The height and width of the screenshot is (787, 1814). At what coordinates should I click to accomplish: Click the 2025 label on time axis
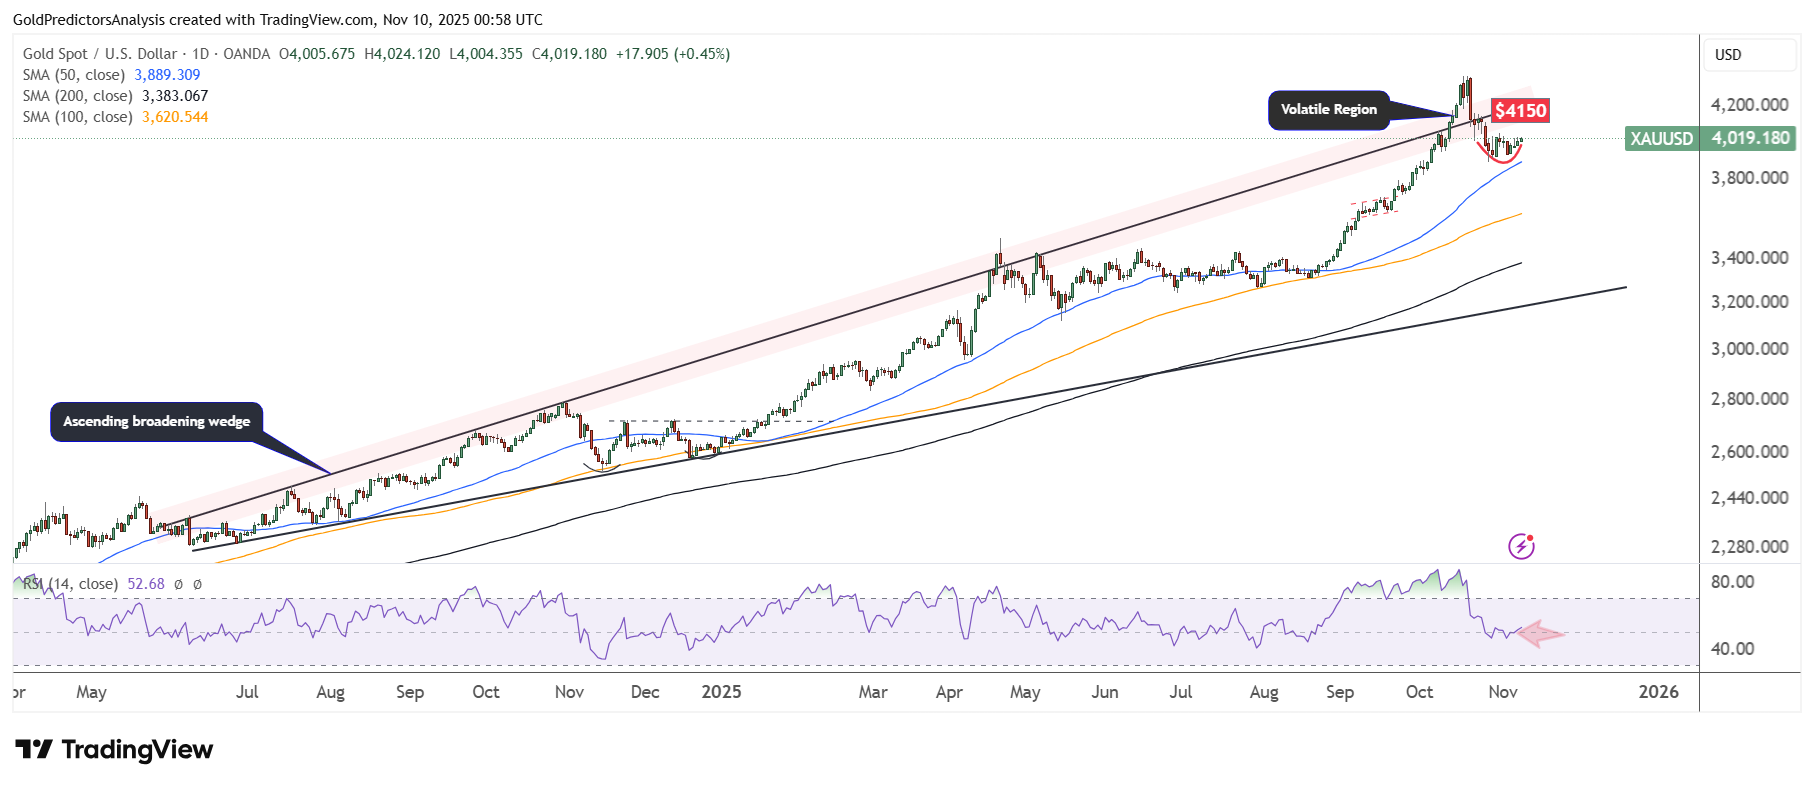coord(721,692)
